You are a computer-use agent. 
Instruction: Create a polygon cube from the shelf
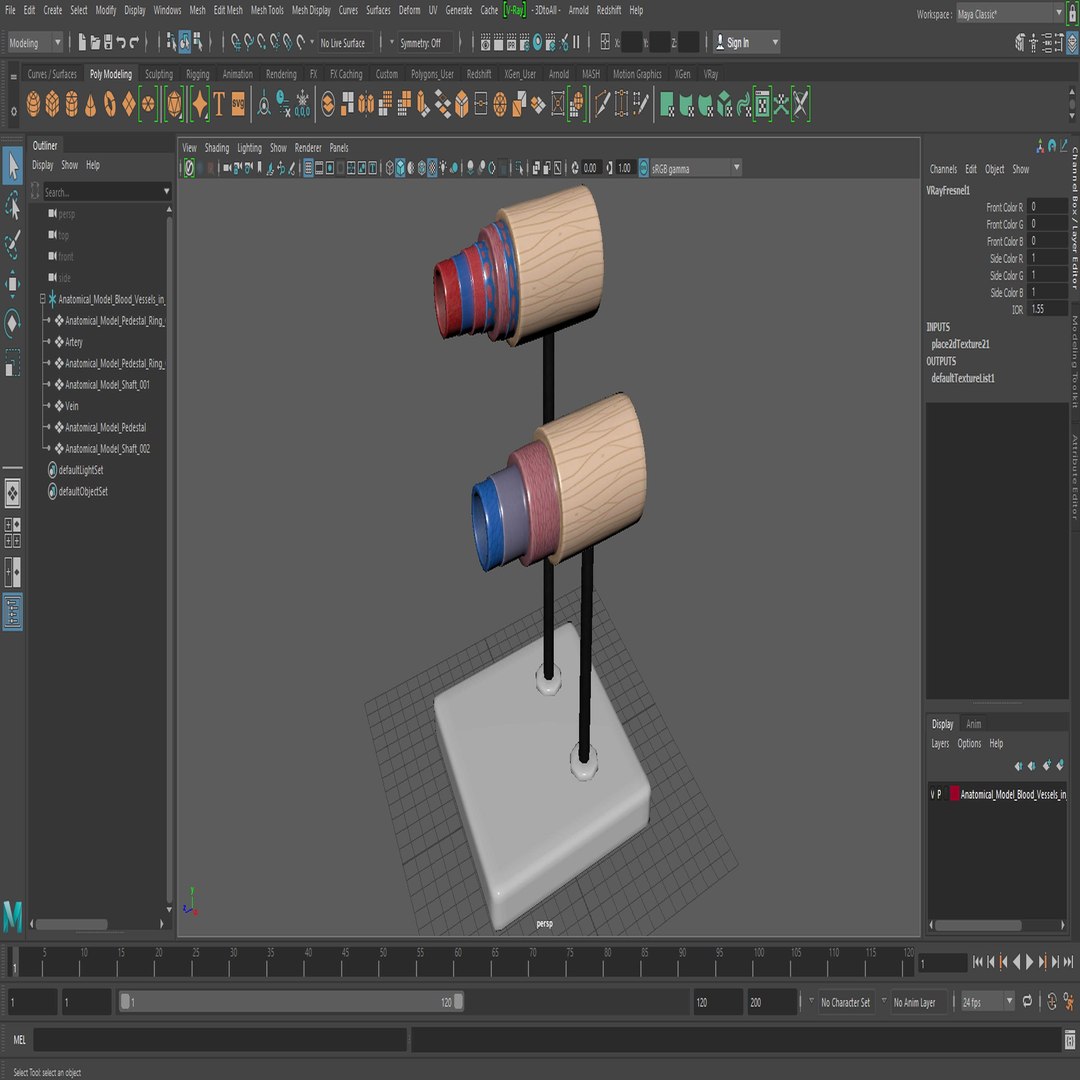pos(52,105)
